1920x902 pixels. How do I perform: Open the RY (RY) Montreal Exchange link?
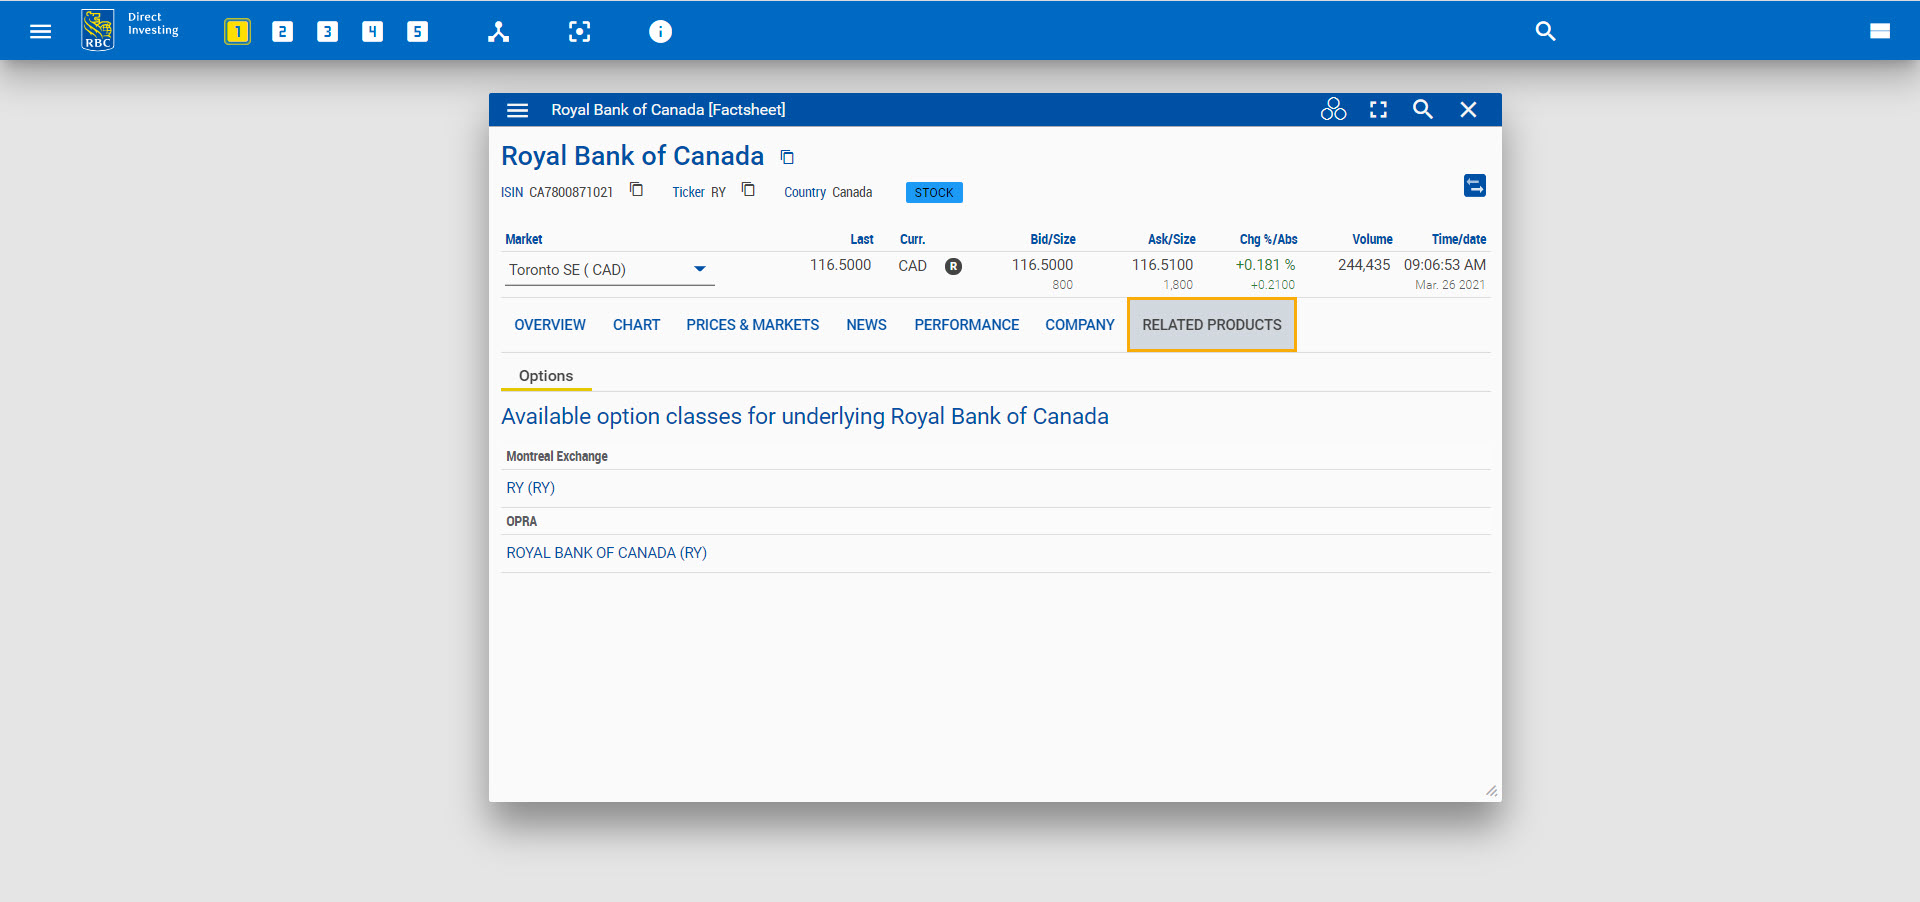coord(530,488)
